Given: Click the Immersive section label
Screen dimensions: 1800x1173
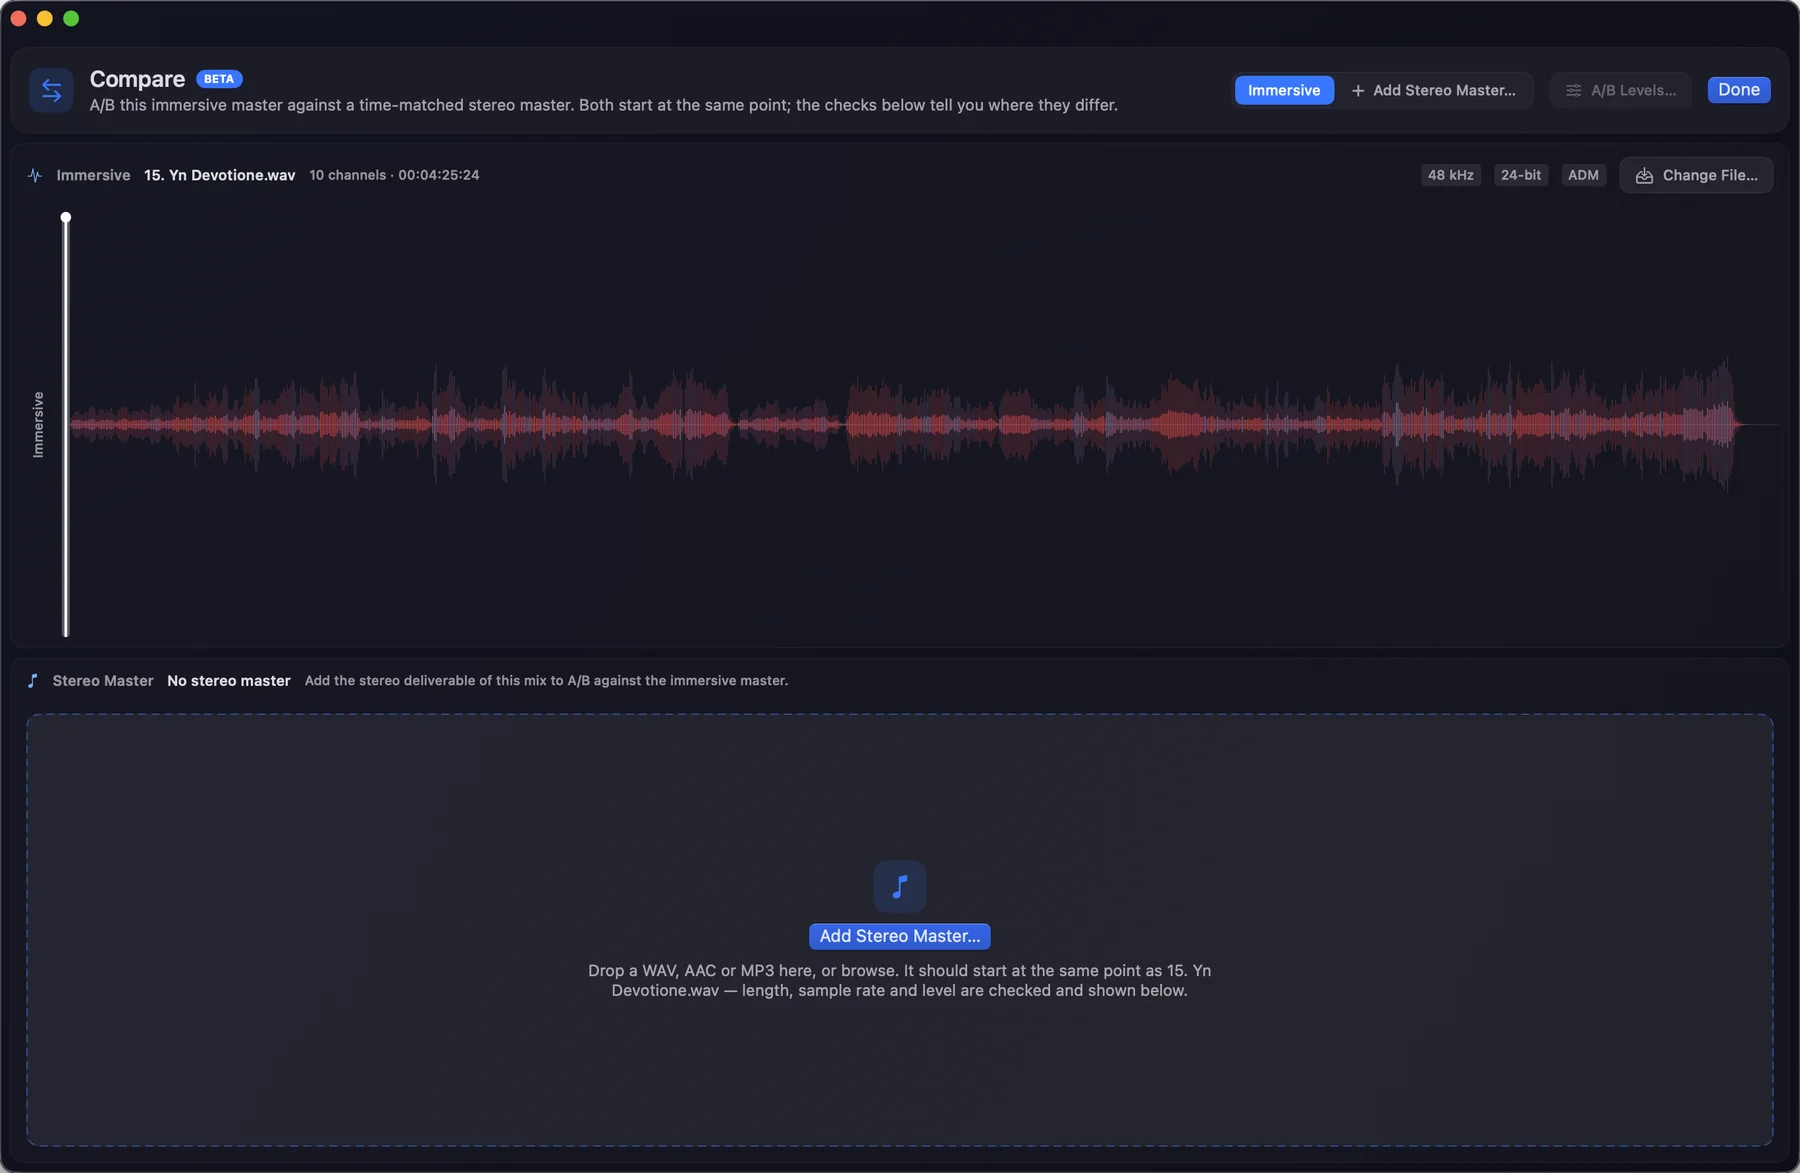Looking at the screenshot, I should 93,175.
